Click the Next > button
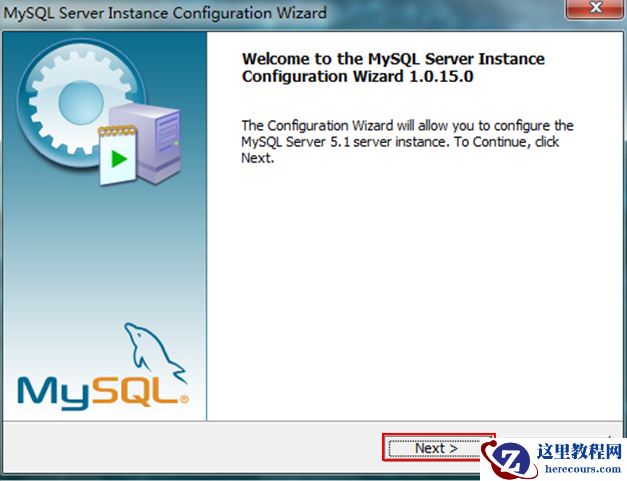 [438, 448]
